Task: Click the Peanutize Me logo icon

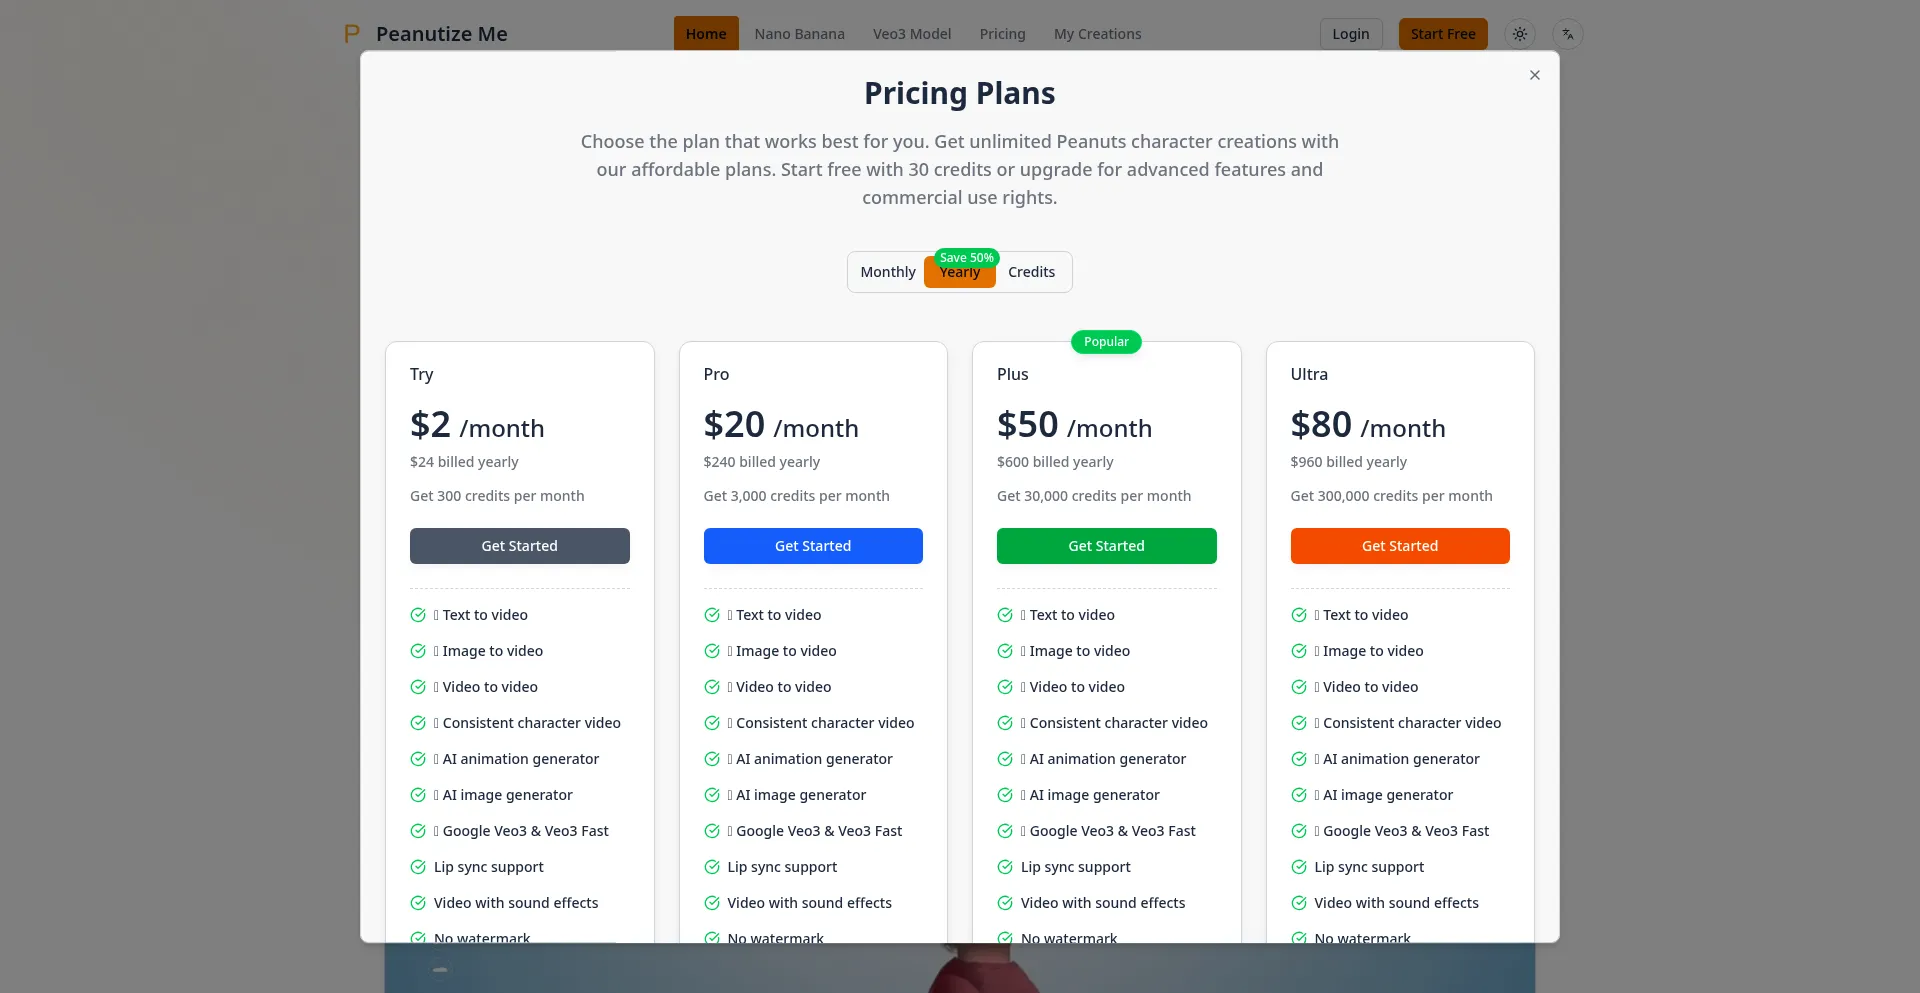Action: (x=352, y=34)
